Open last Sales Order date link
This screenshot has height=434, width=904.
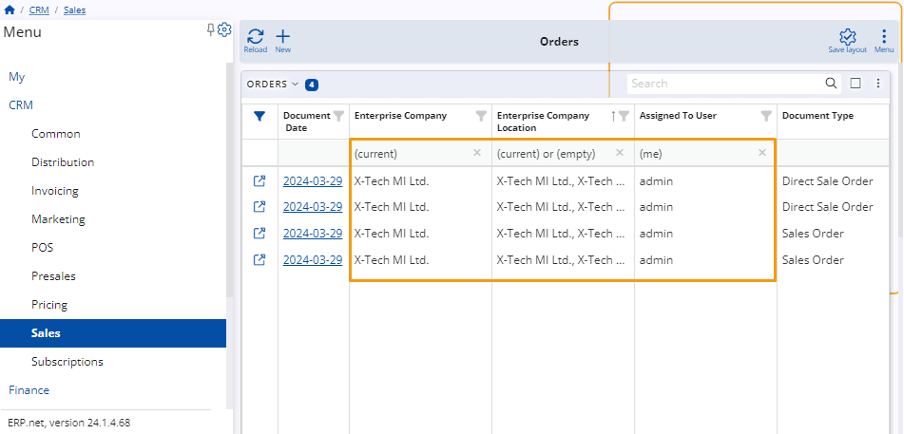pyautogui.click(x=312, y=260)
